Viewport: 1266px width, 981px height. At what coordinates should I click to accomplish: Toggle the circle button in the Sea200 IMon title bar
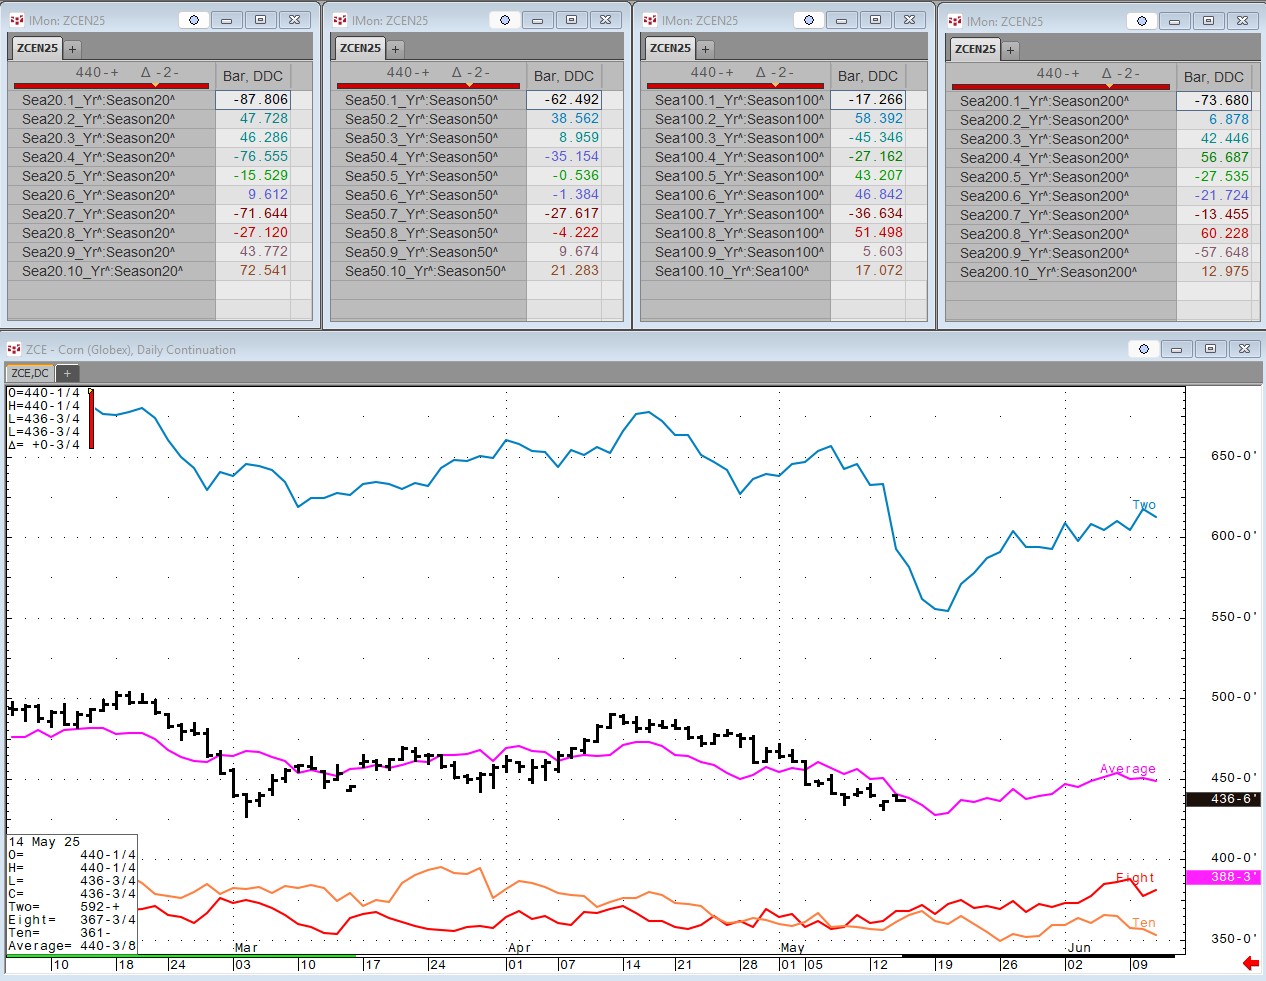[x=1142, y=21]
